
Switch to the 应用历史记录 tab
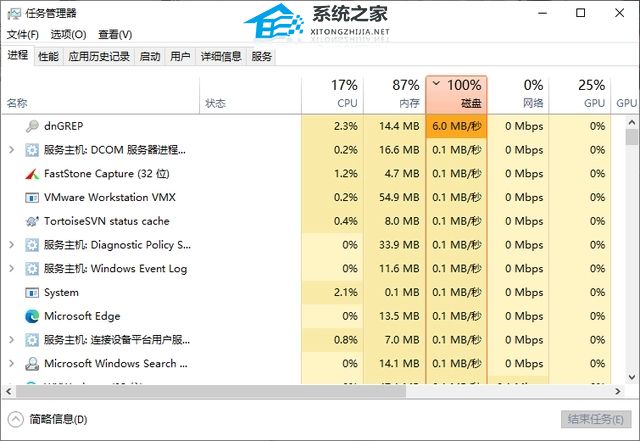[99, 56]
